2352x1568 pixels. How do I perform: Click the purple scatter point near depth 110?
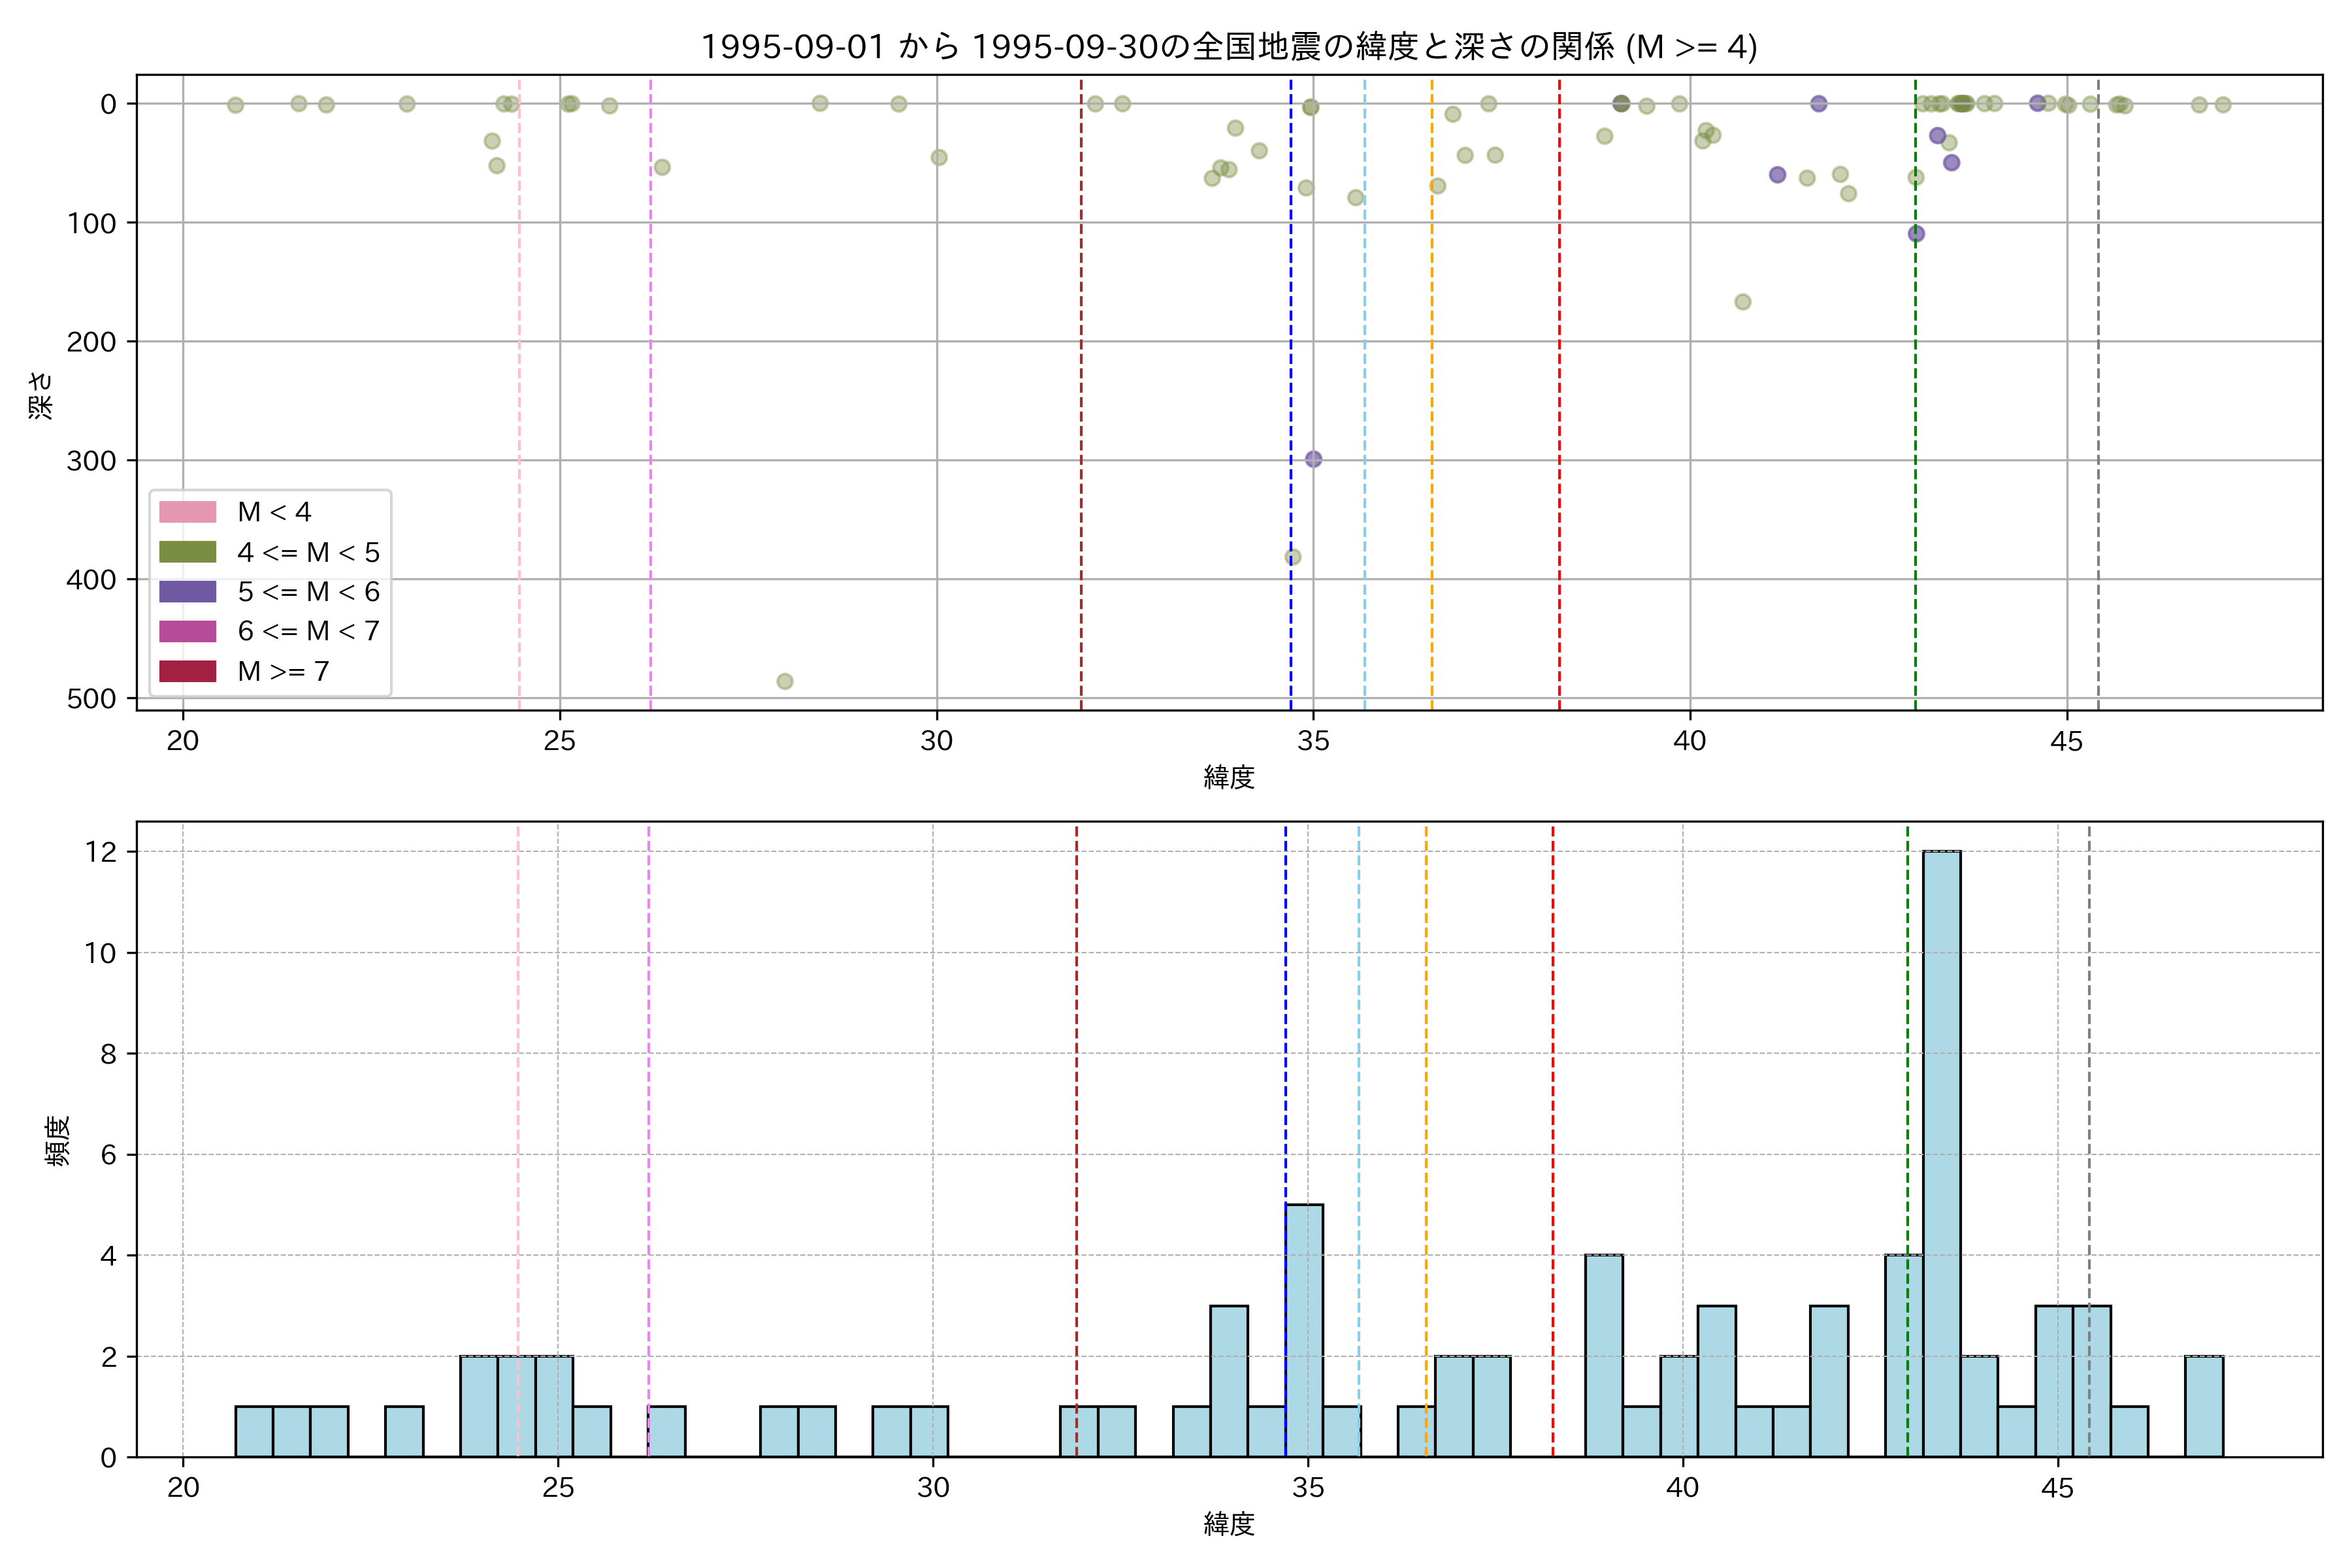click(1916, 234)
